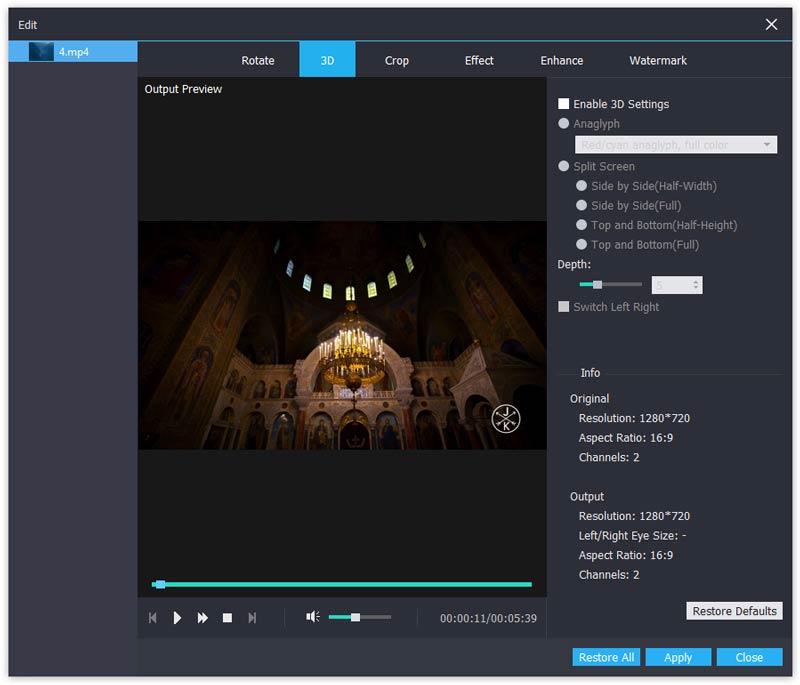Close the Edit dialog with X
The image size is (800, 685).
coord(771,24)
